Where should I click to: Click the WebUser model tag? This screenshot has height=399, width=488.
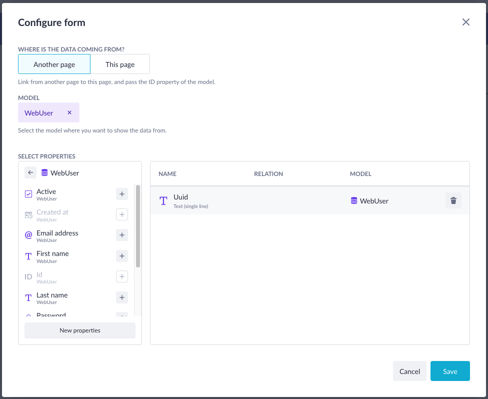point(49,113)
